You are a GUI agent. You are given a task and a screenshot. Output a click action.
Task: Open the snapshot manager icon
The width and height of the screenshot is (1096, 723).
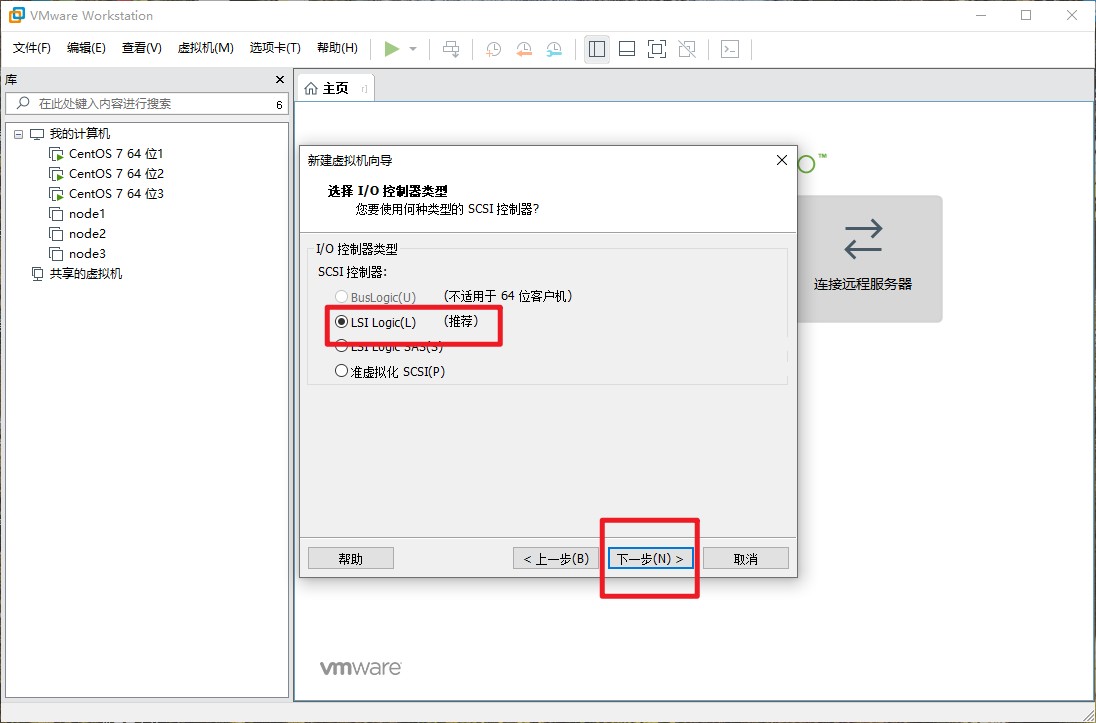[554, 49]
